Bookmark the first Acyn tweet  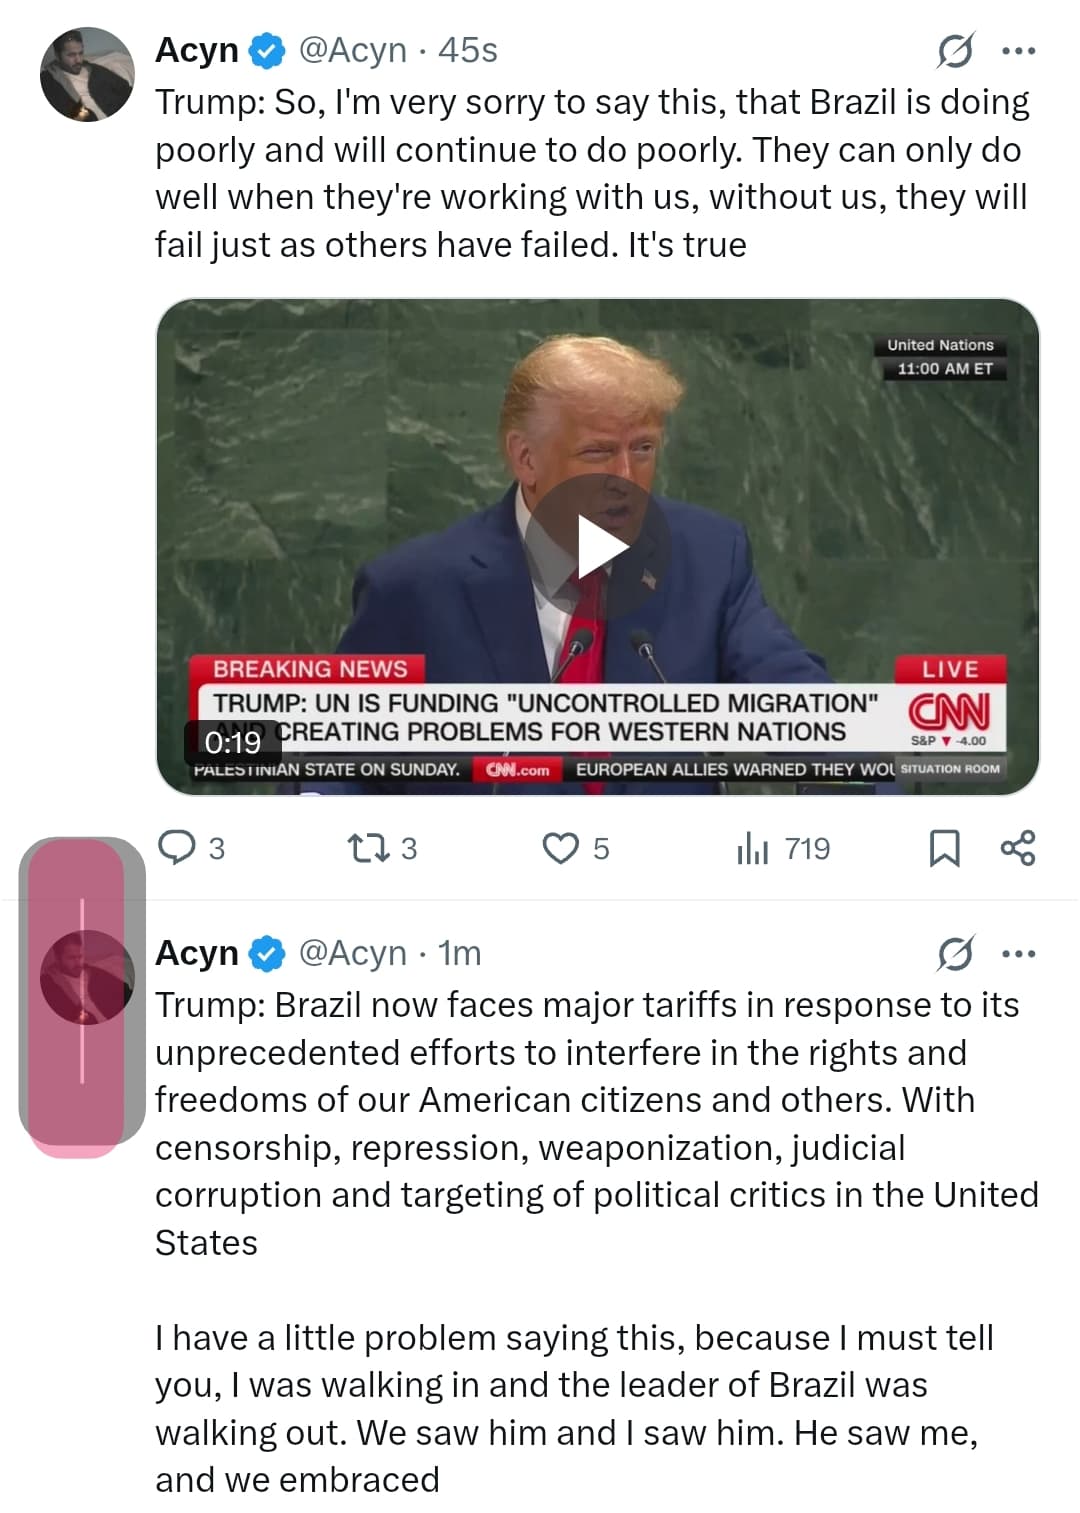(x=944, y=848)
